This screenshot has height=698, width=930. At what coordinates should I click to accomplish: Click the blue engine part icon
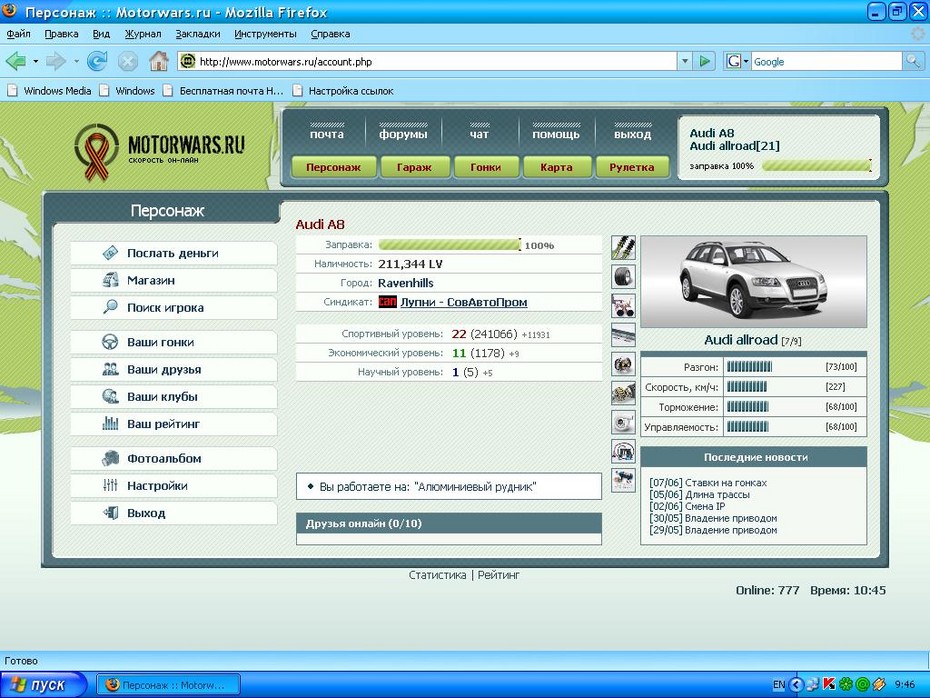pos(623,480)
